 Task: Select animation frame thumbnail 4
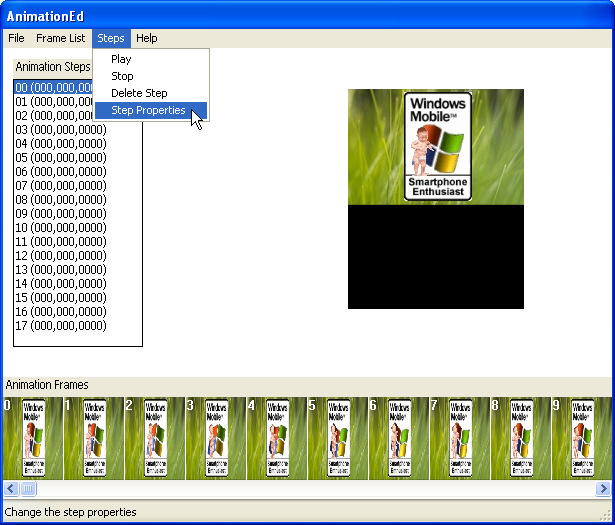coord(277,438)
